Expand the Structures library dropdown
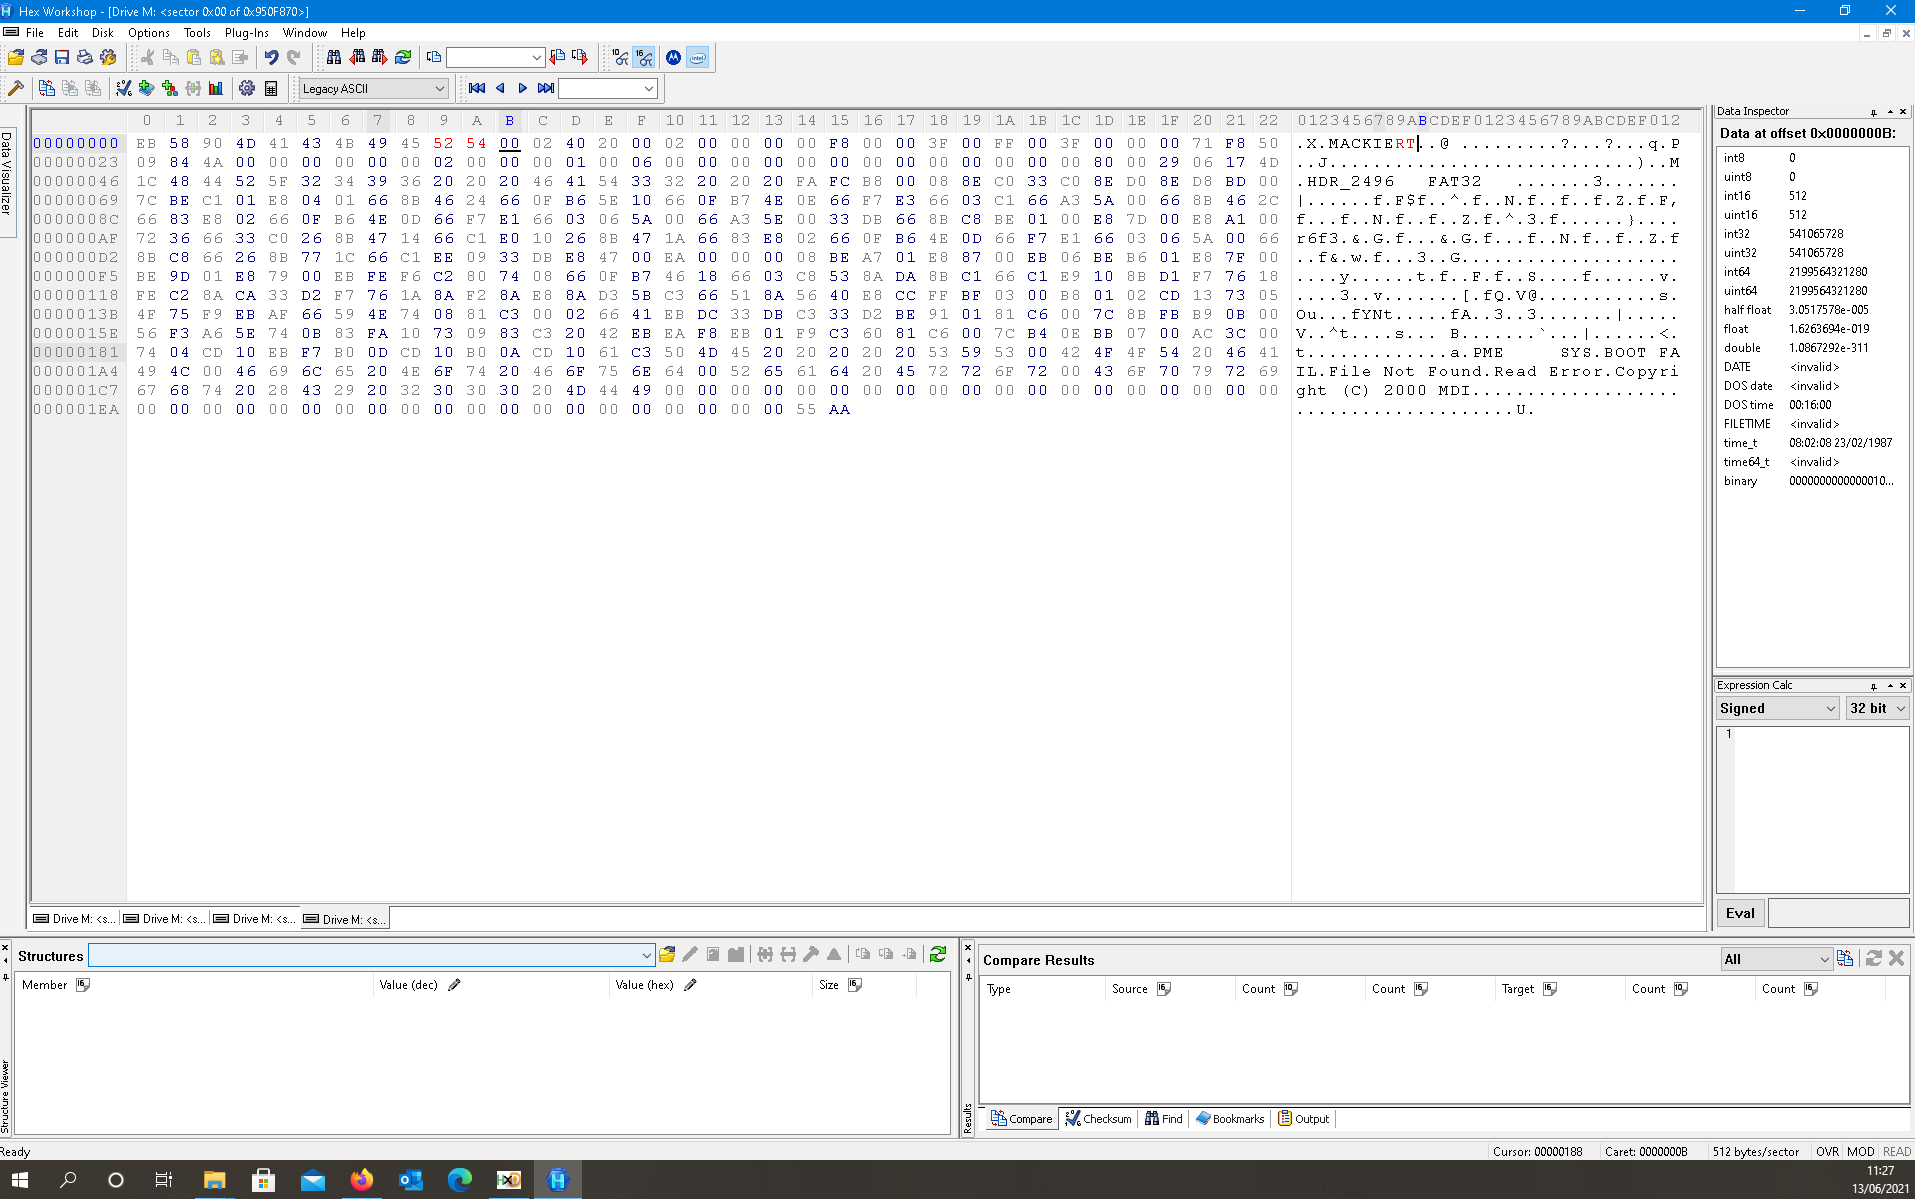Image resolution: width=1915 pixels, height=1199 pixels. 646,956
